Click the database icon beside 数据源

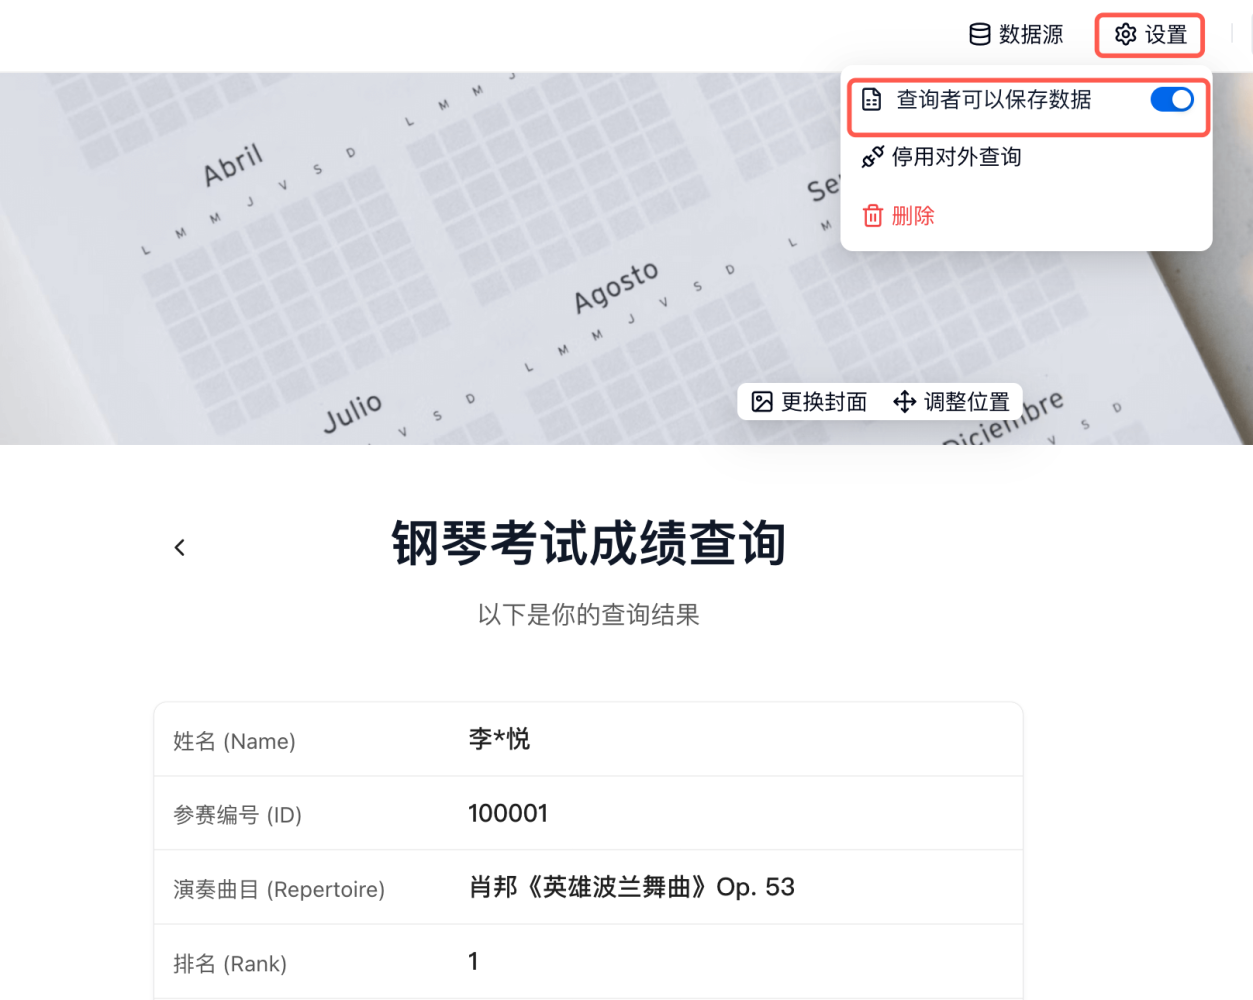click(980, 35)
